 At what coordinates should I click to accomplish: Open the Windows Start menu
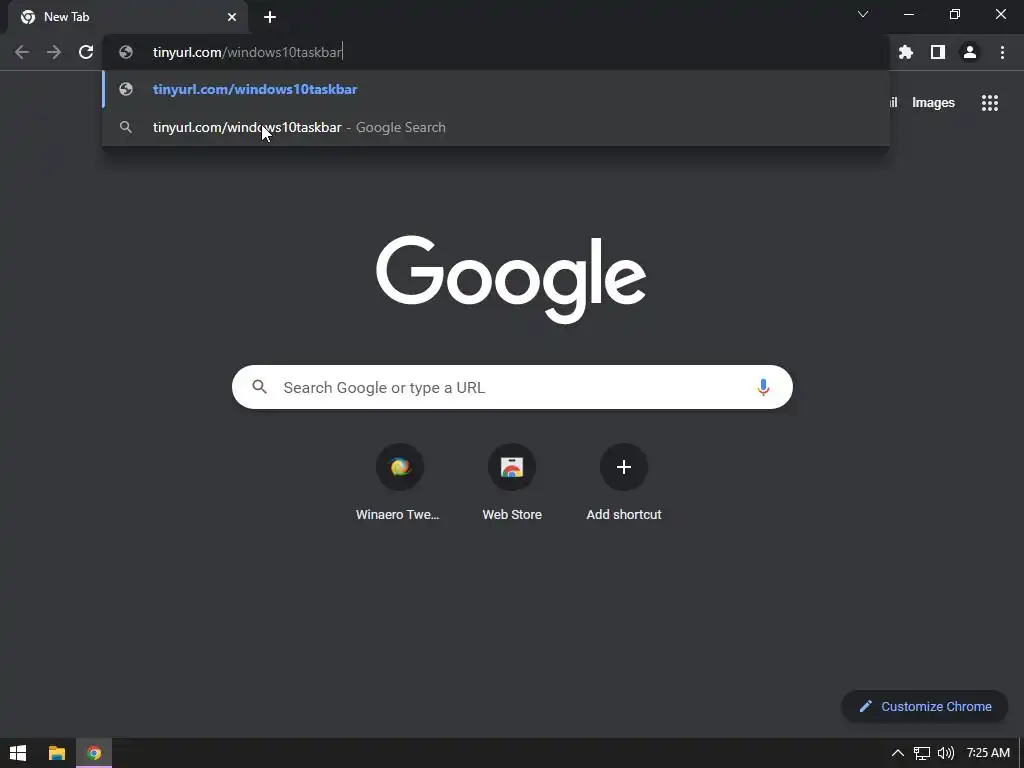point(18,753)
